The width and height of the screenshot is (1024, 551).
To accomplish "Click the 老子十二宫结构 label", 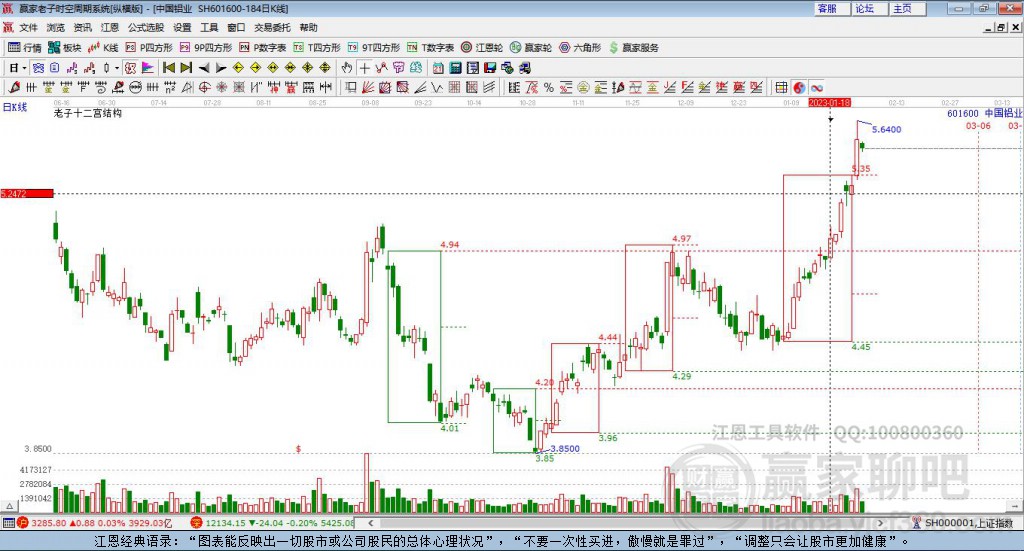I will coord(88,113).
